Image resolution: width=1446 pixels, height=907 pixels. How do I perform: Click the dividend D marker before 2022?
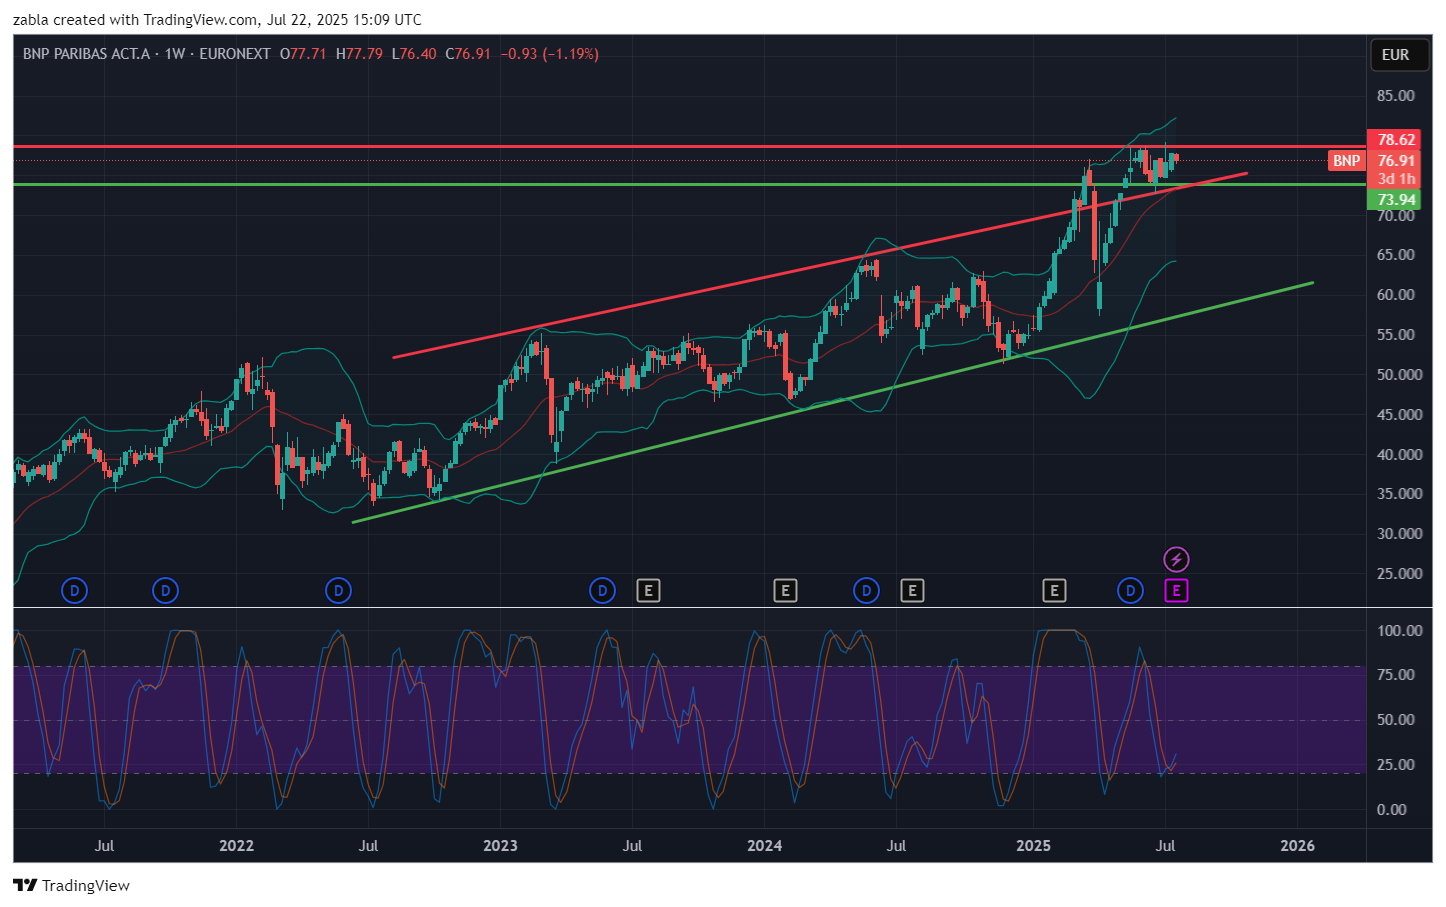tap(166, 591)
